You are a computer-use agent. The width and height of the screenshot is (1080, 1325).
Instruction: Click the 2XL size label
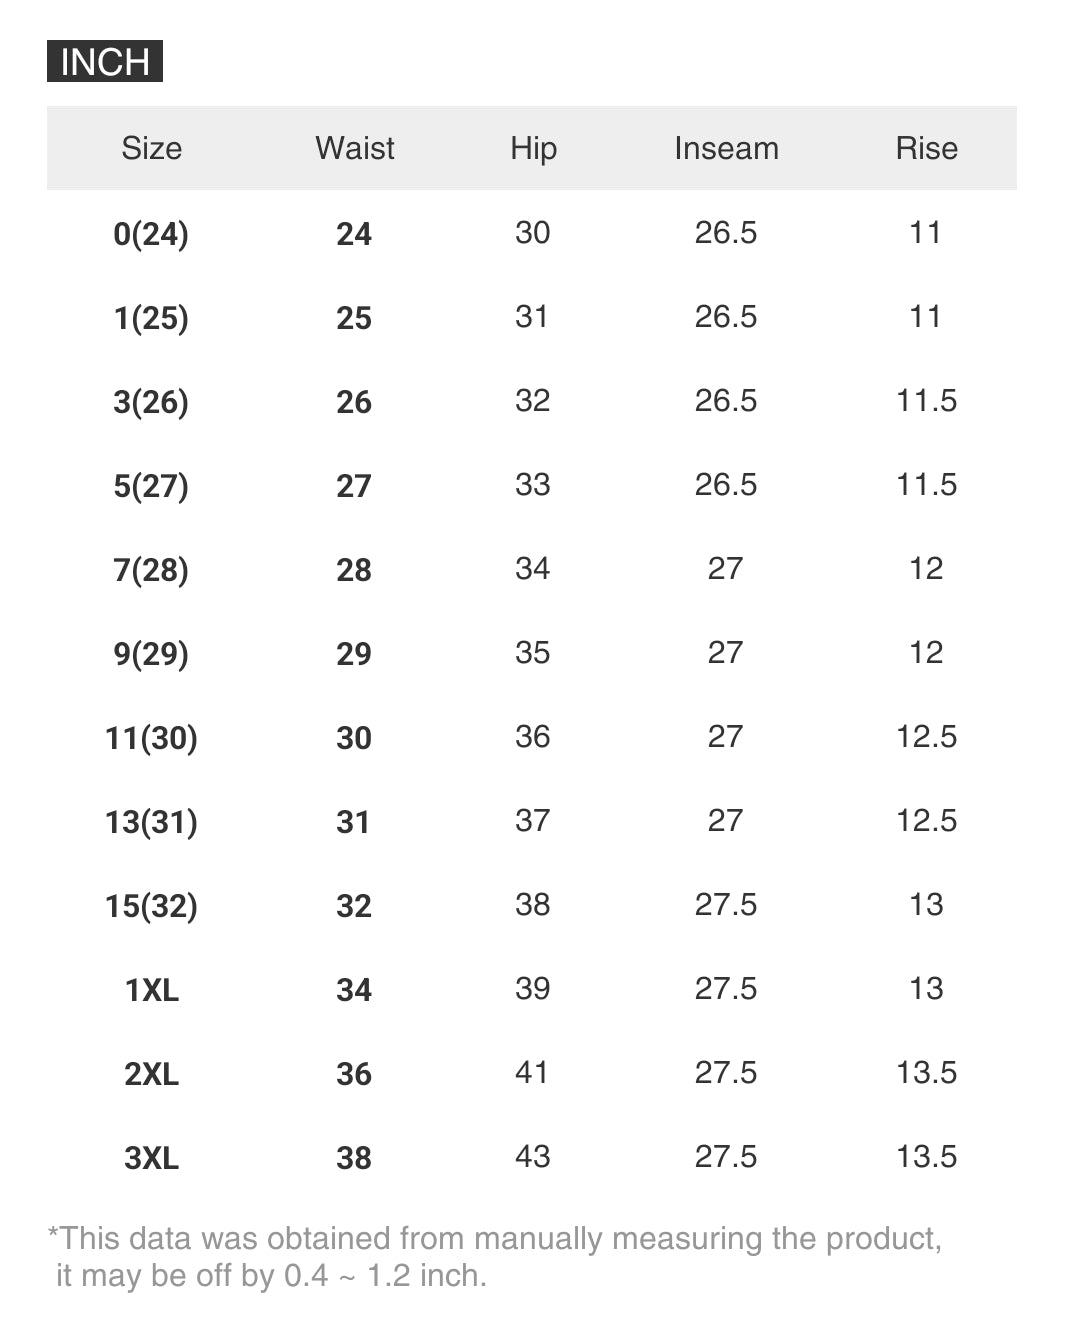(152, 1074)
